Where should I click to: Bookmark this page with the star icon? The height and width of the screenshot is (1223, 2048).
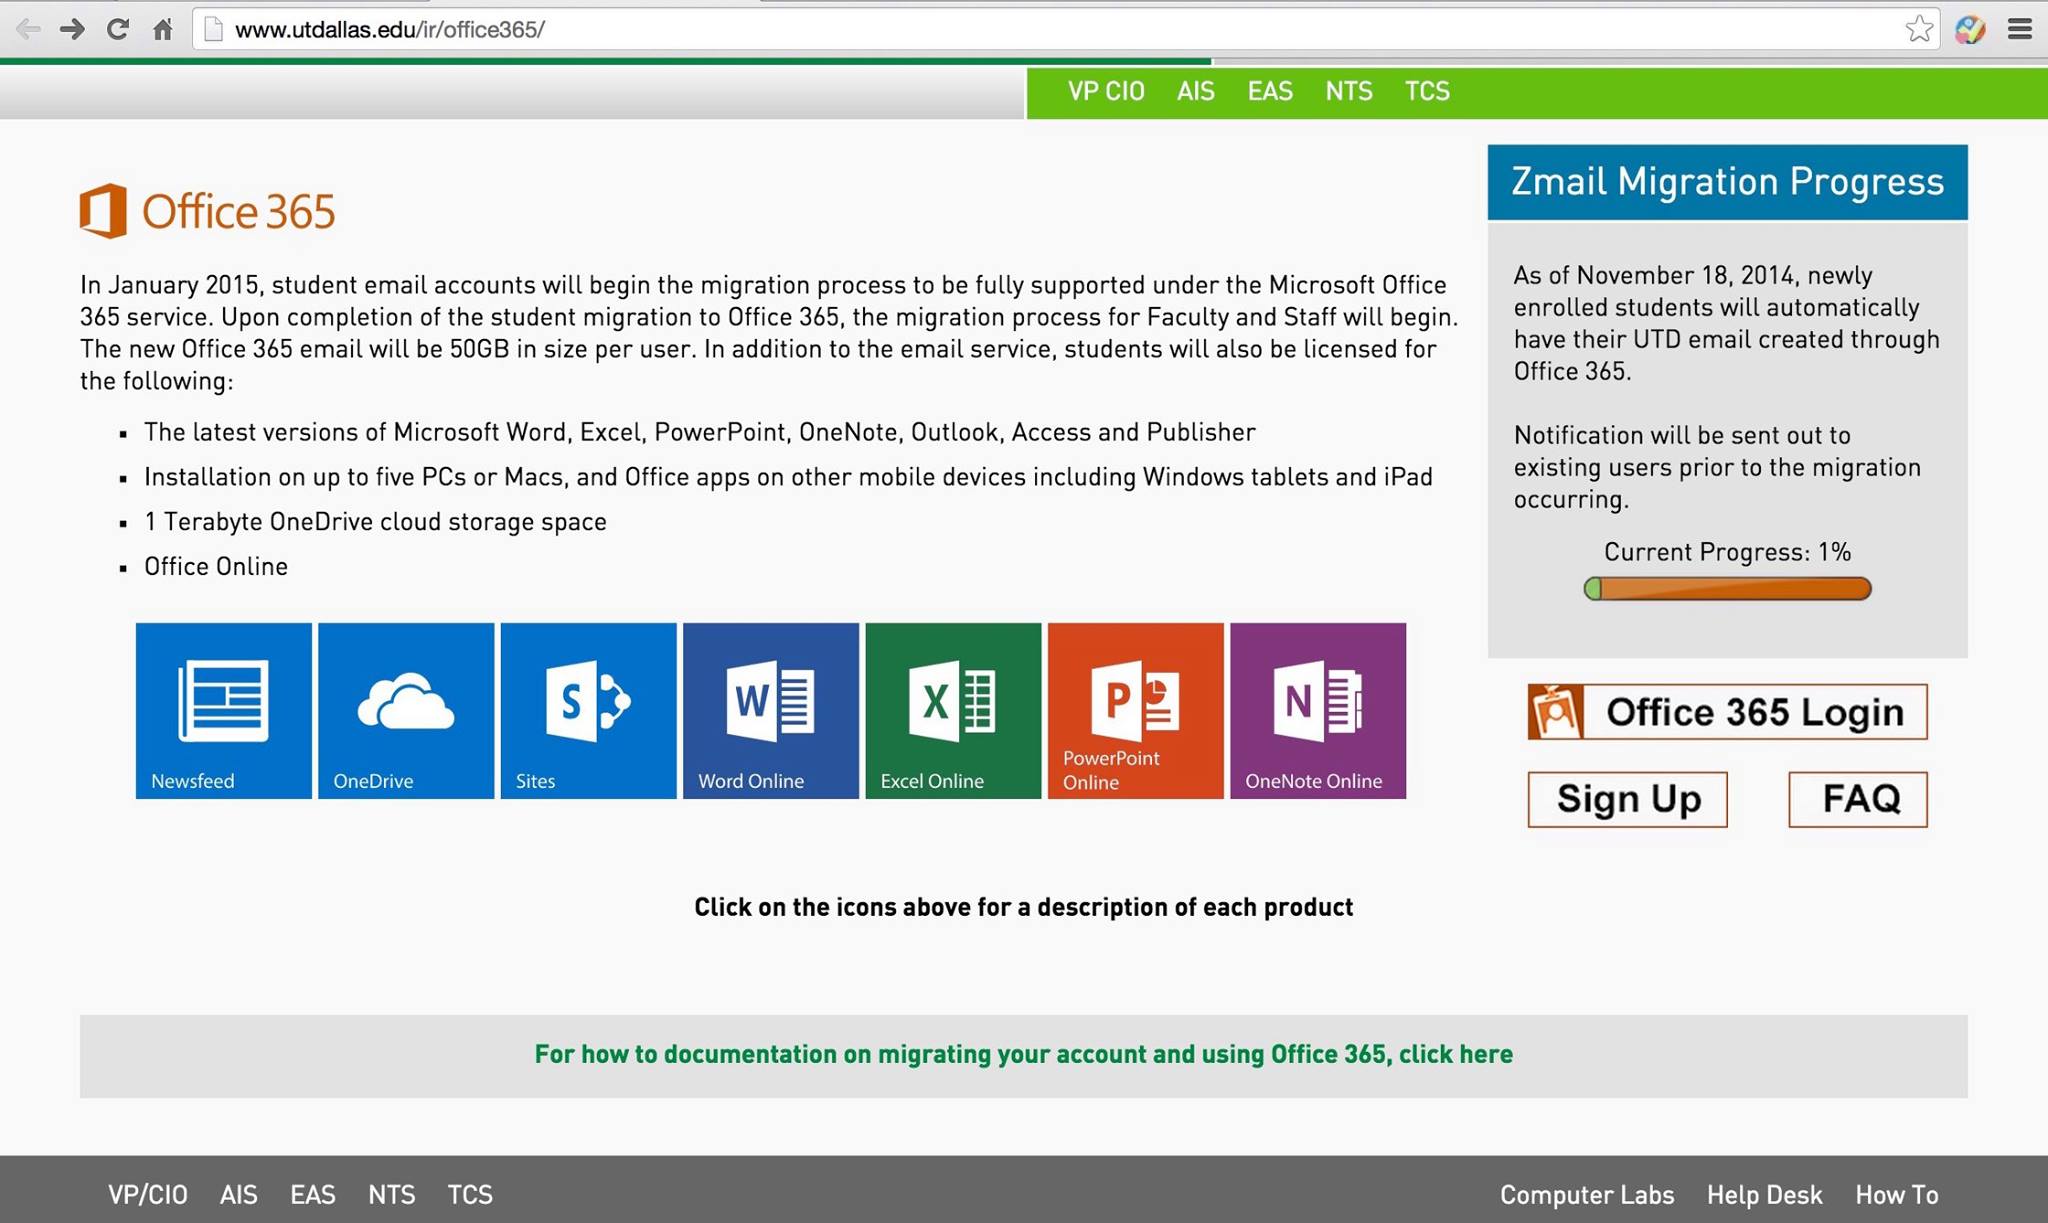pos(1919,29)
